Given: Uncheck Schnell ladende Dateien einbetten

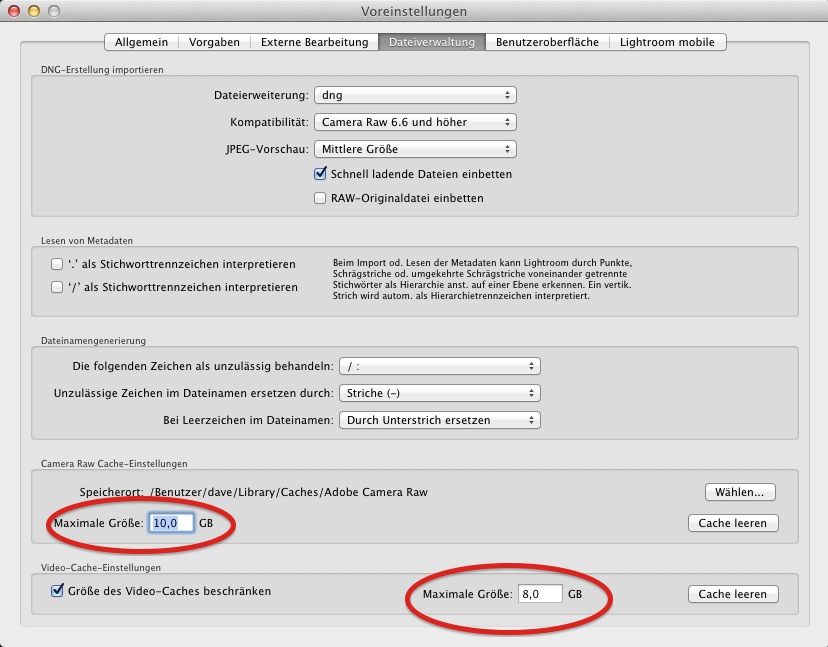Looking at the screenshot, I should 321,174.
